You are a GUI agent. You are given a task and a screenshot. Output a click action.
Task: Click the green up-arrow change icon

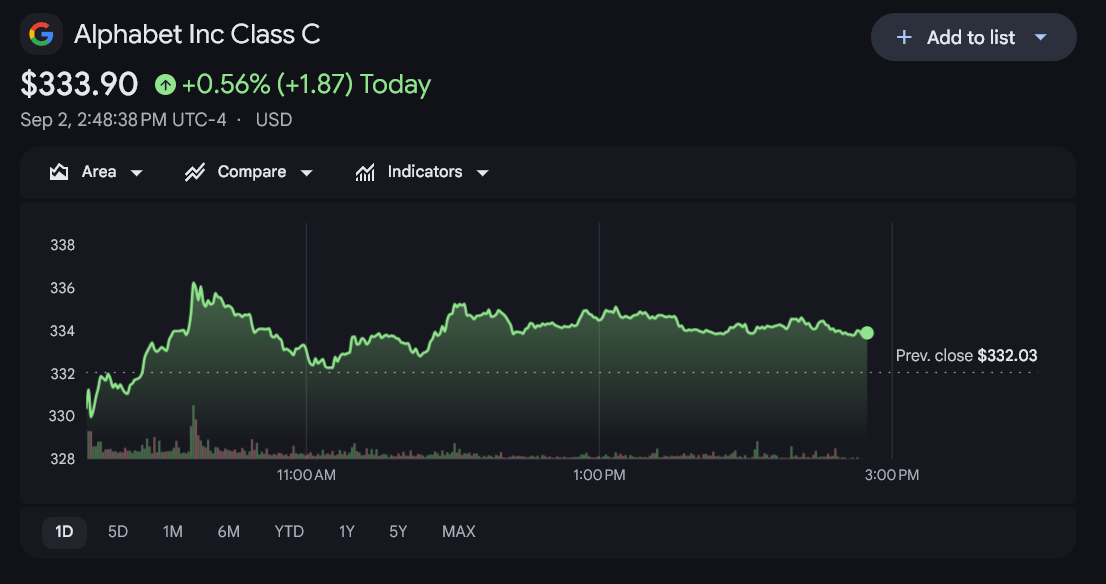[165, 85]
